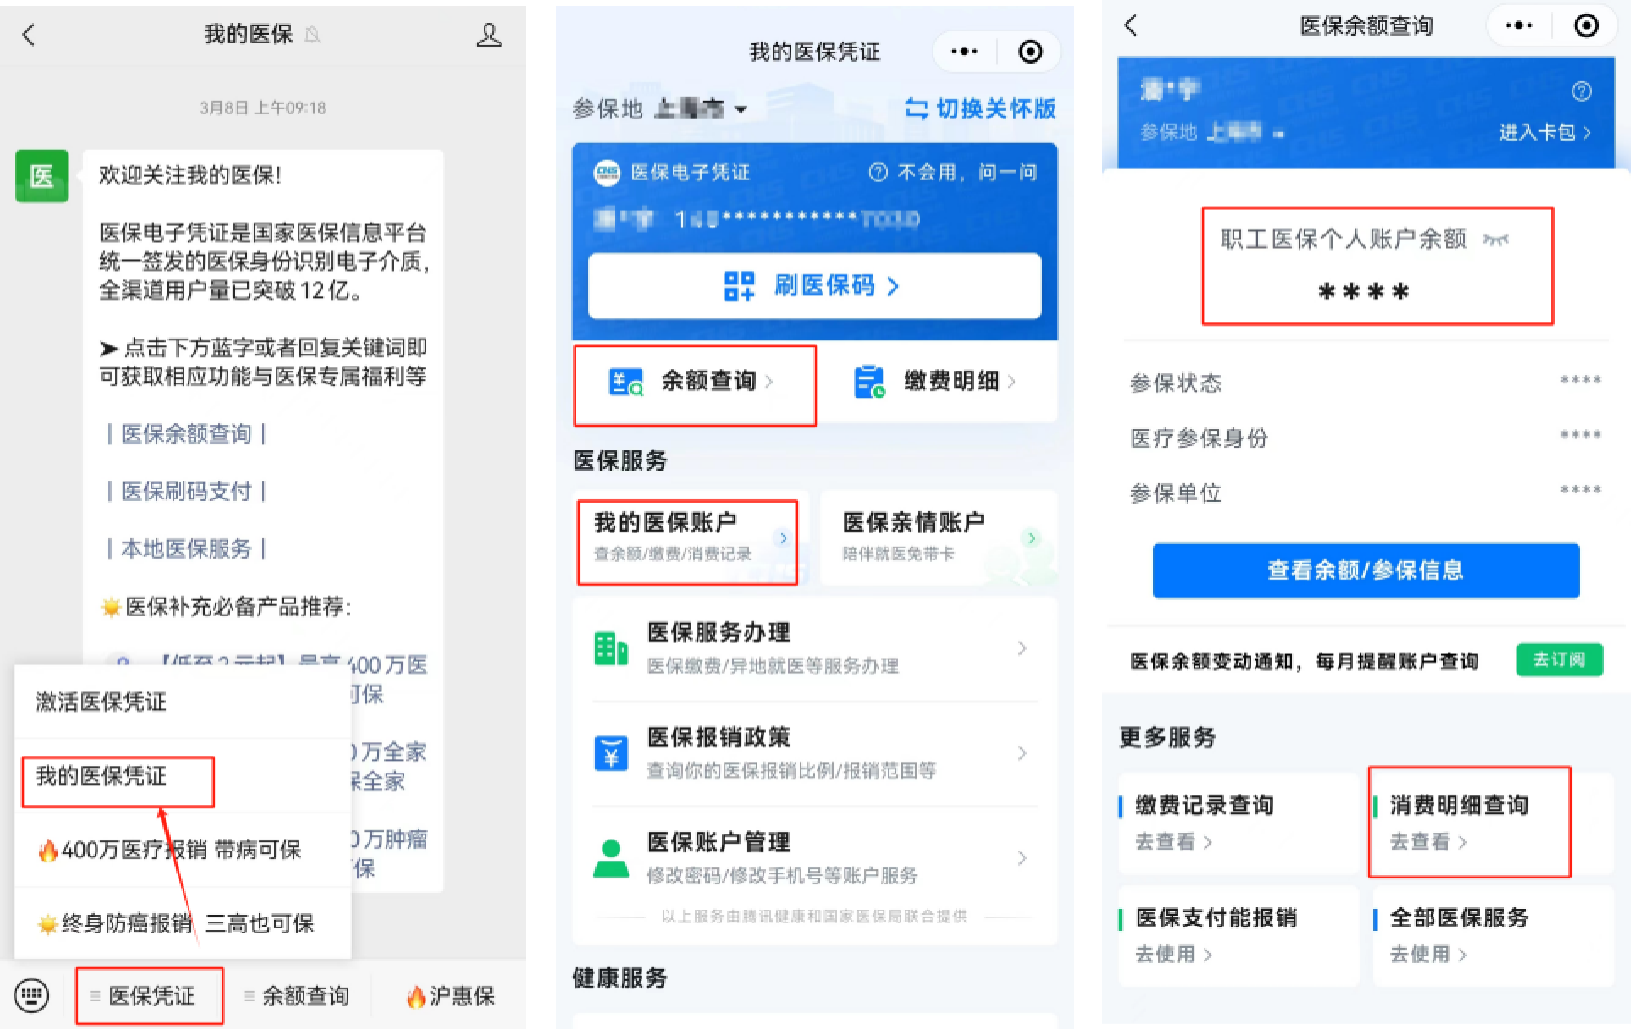Image resolution: width=1631 pixels, height=1029 pixels.
Task: Expand the 医保服务办理 row
Action: pyautogui.click(x=814, y=648)
